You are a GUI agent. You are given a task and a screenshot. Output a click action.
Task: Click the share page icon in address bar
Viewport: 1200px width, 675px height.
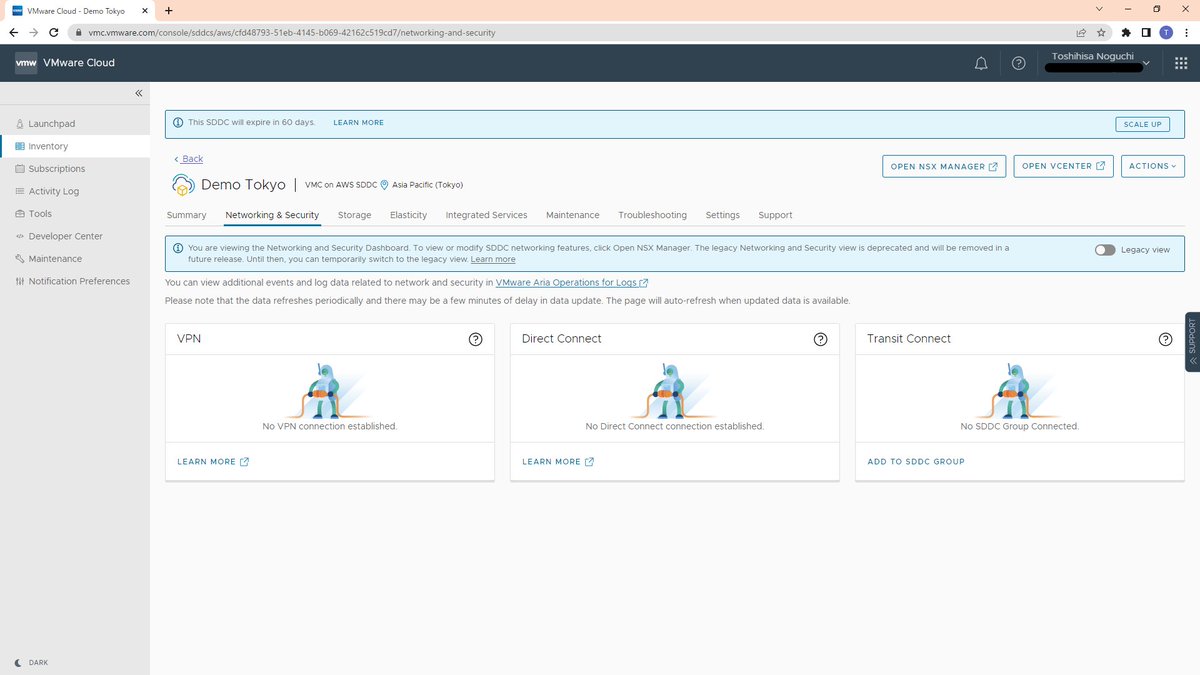pos(1081,32)
